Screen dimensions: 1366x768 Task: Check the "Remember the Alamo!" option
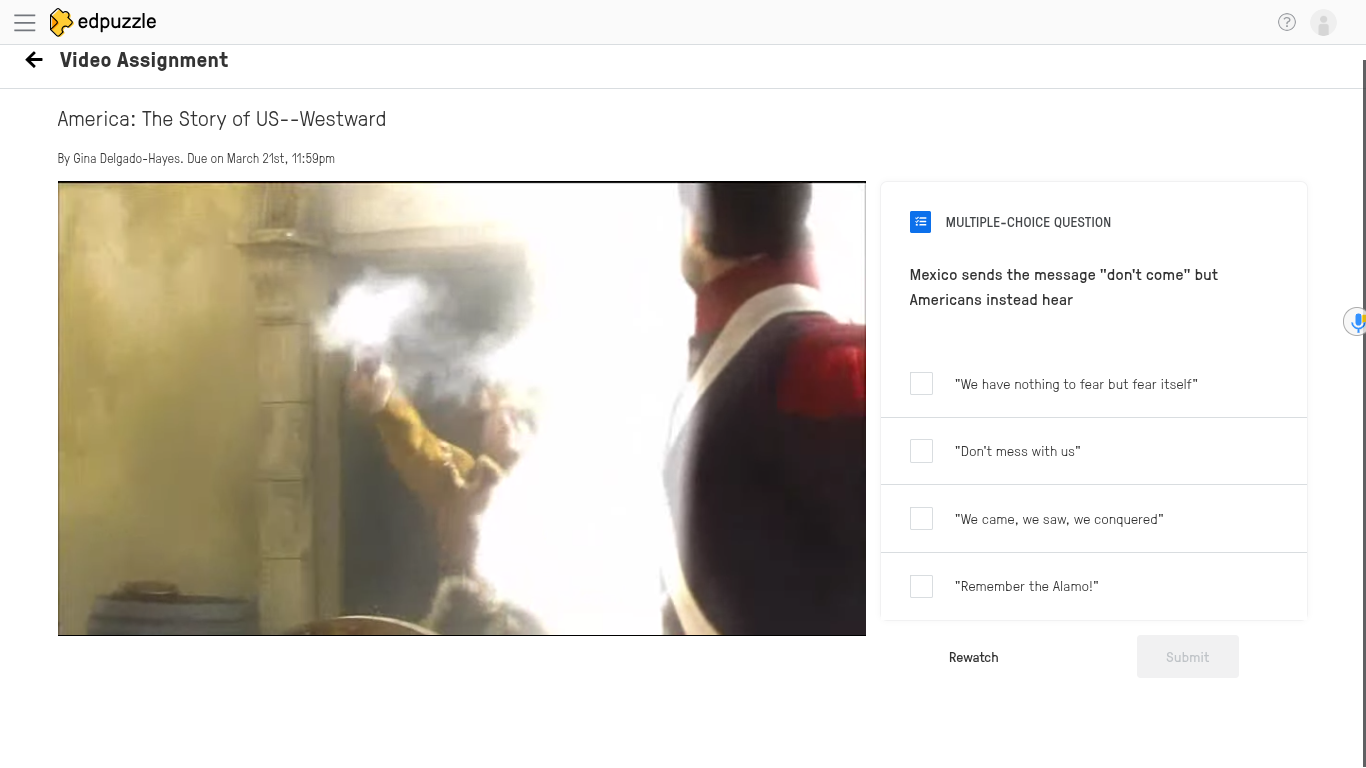921,586
